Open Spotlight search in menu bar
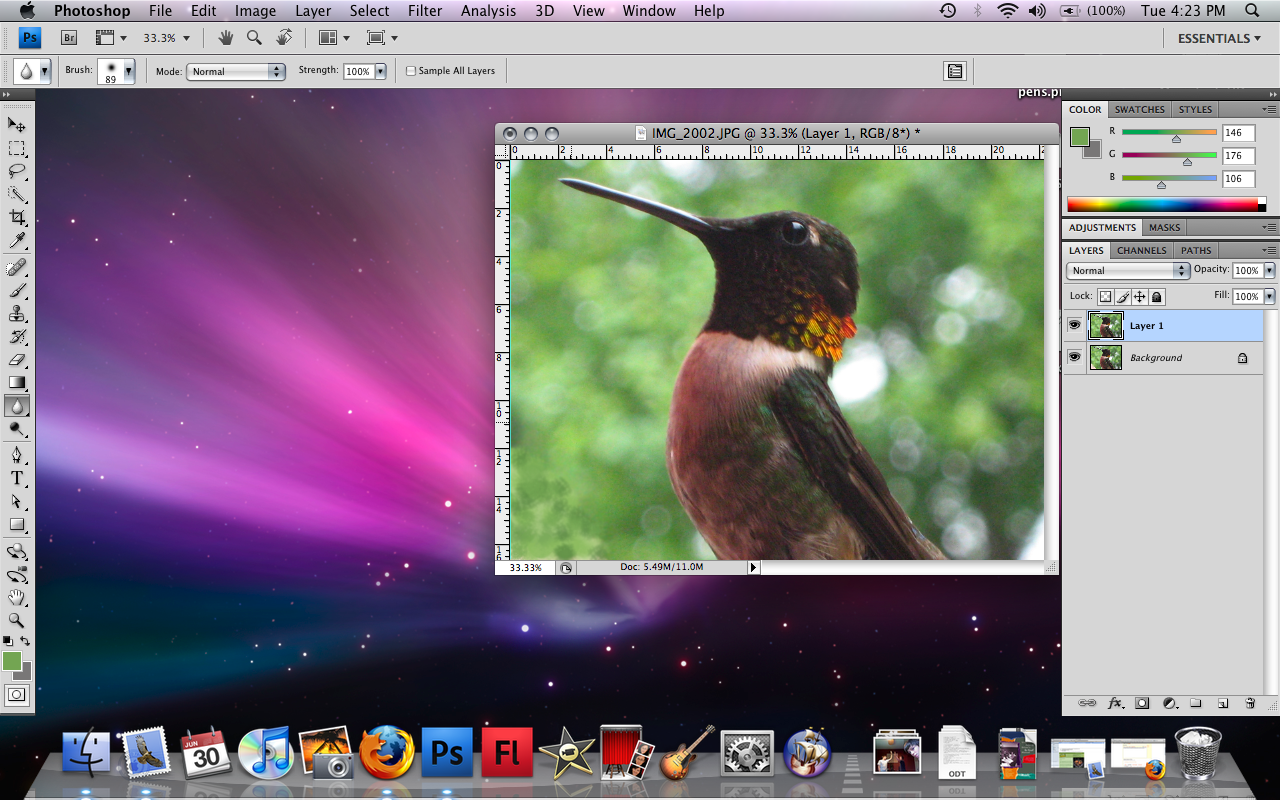Screen dimensions: 1280x800 [1251, 11]
